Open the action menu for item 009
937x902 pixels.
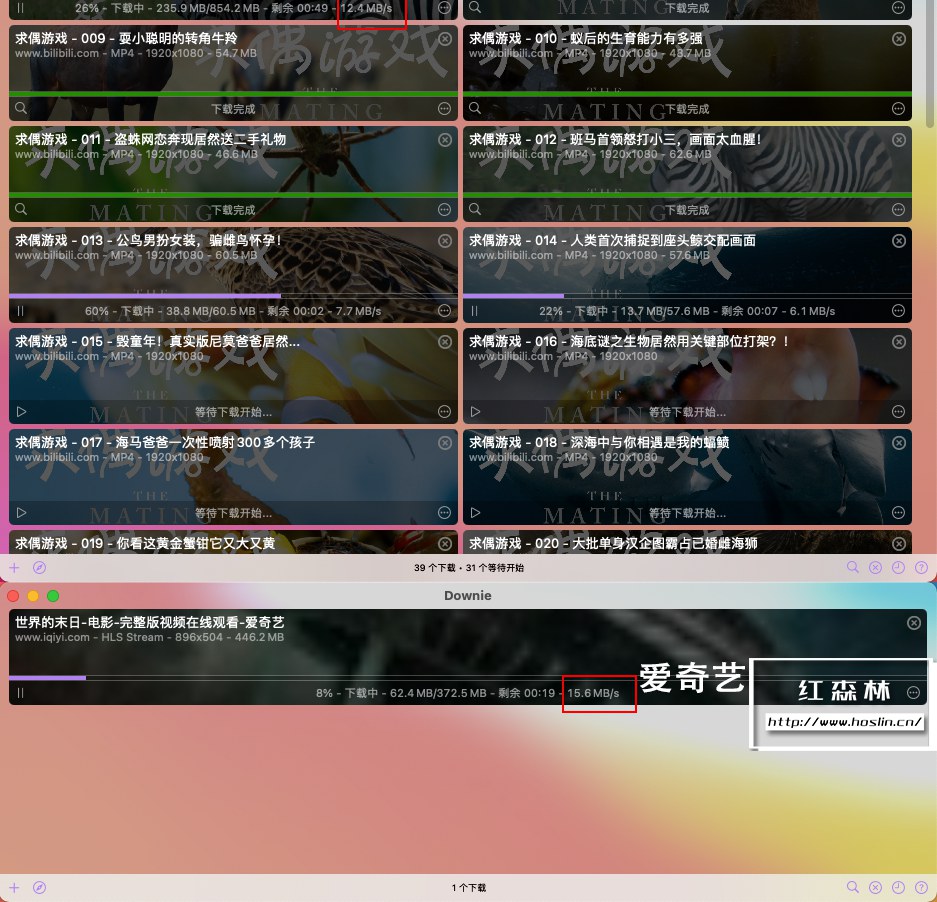pyautogui.click(x=444, y=108)
